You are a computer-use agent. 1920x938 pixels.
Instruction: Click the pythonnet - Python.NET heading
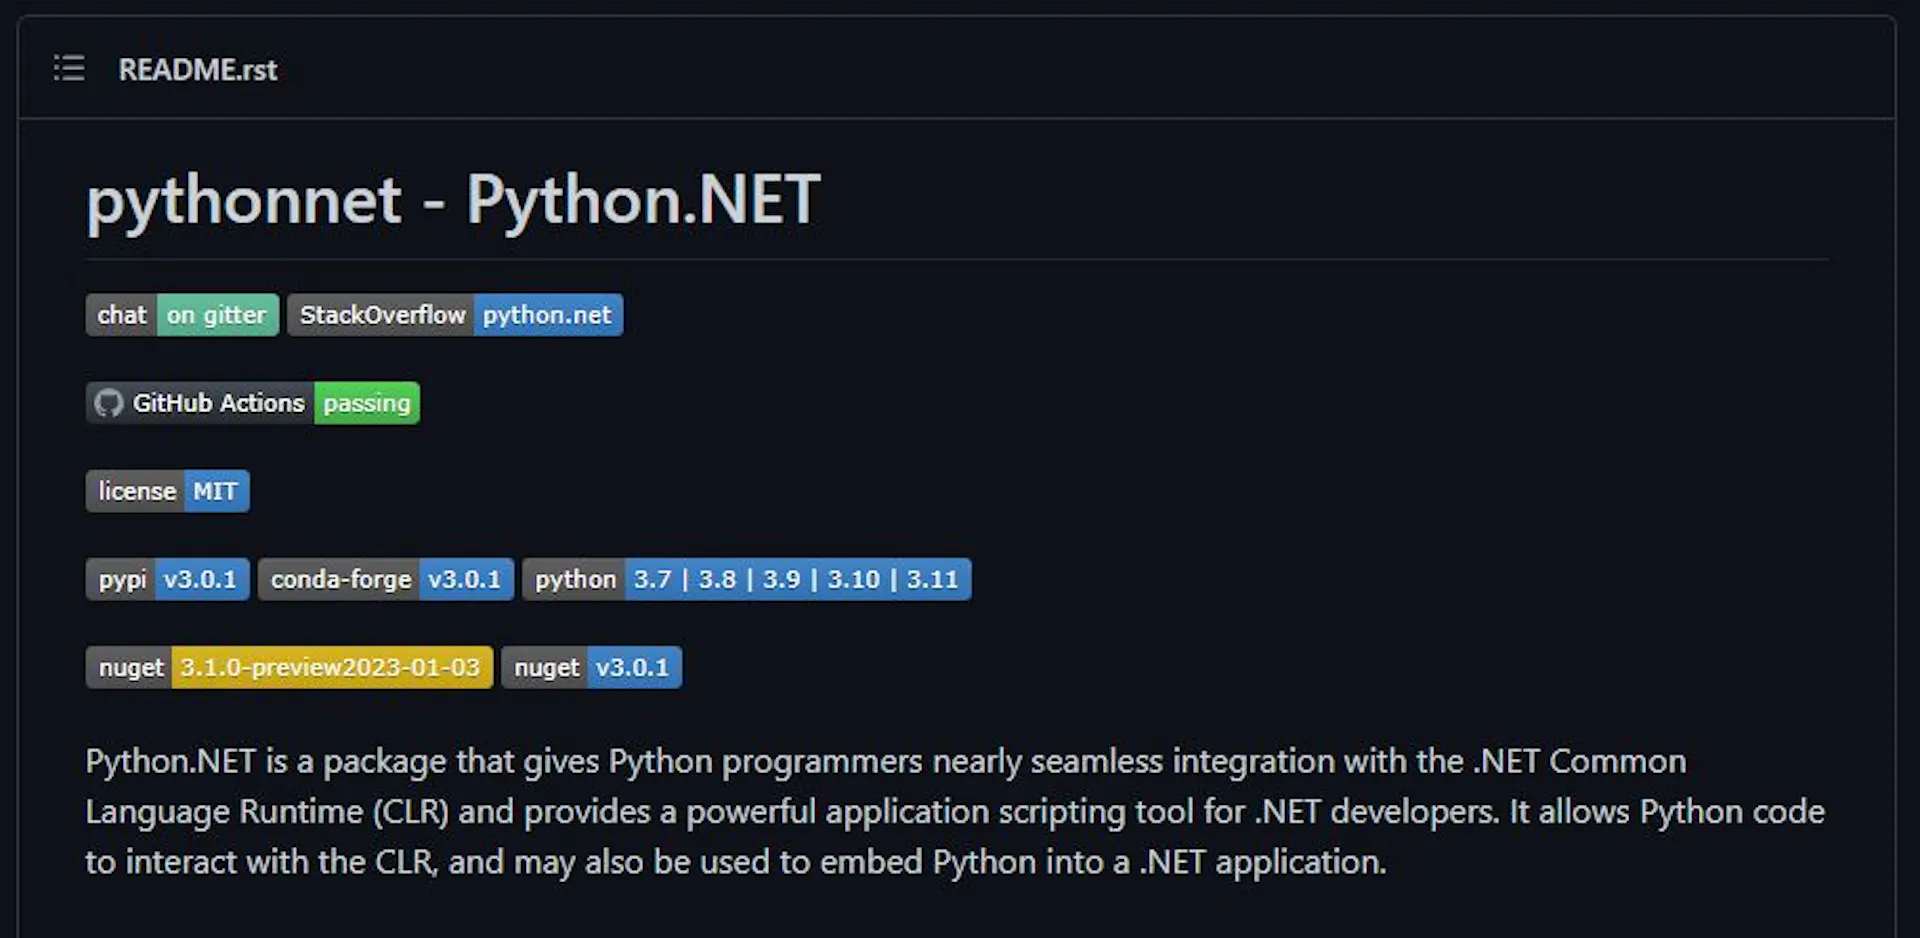pyautogui.click(x=453, y=200)
